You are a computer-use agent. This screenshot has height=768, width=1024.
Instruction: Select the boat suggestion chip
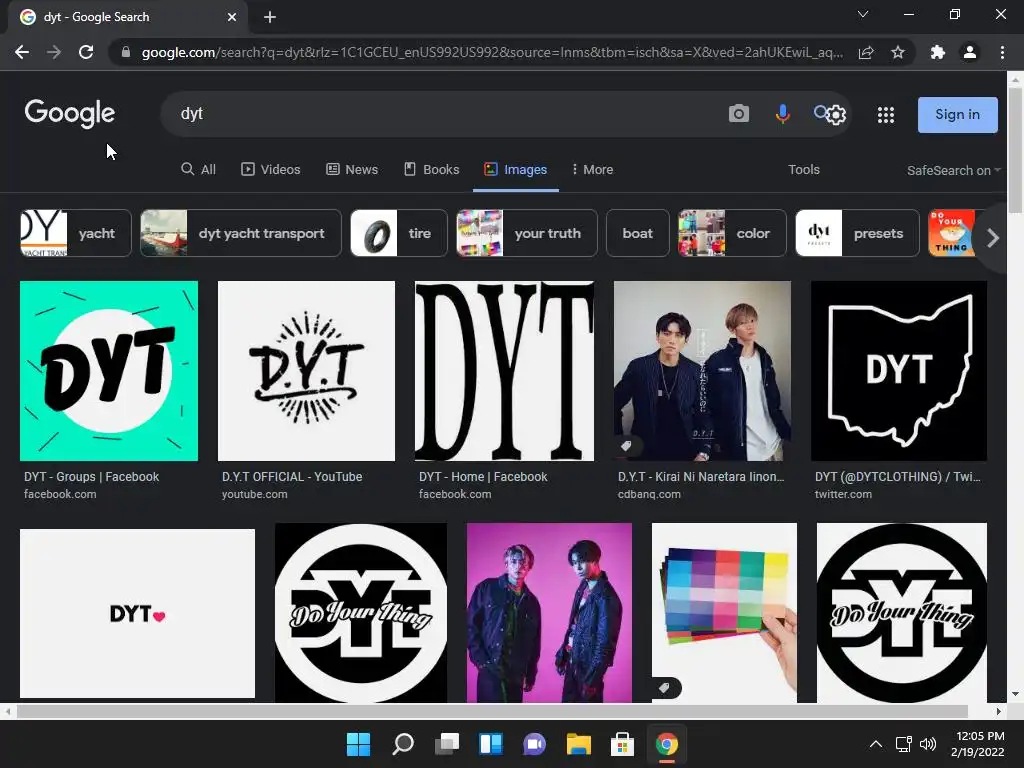coord(637,233)
